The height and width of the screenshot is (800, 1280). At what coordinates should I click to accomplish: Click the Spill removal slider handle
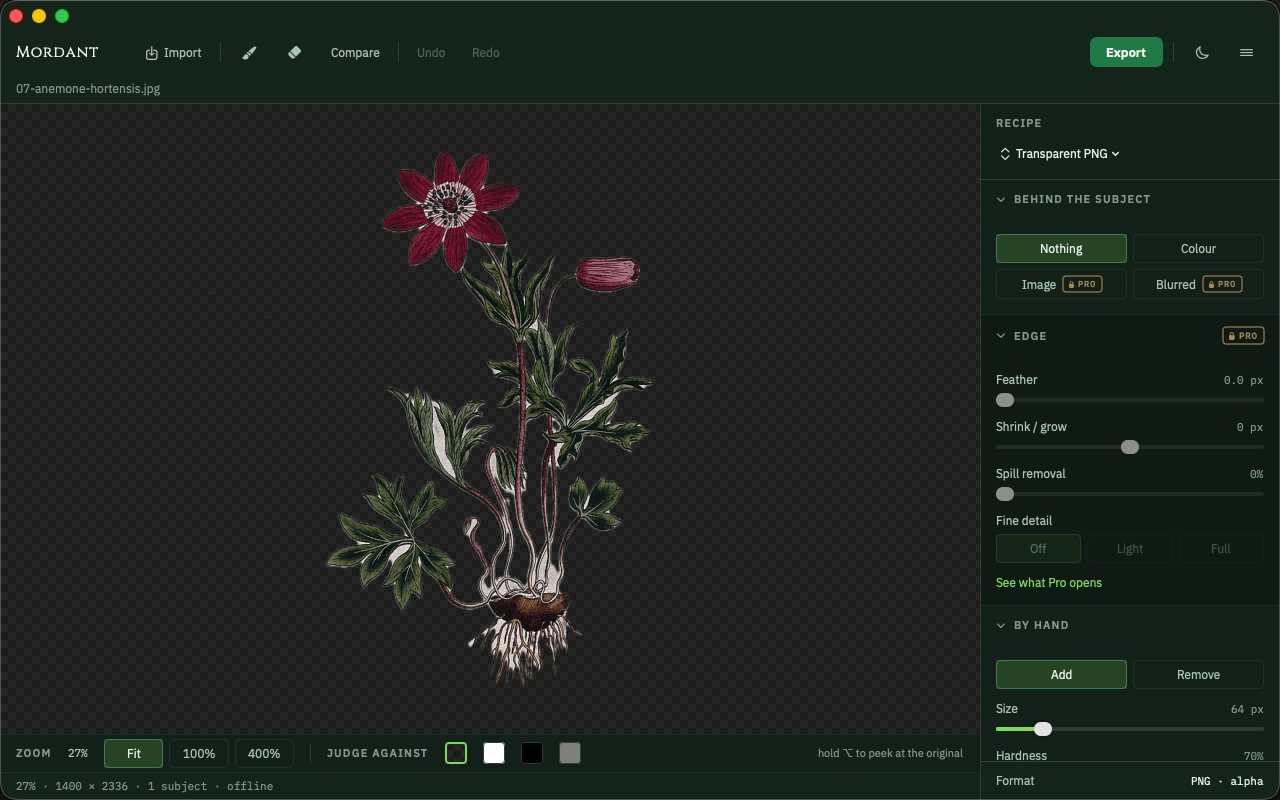[1005, 494]
